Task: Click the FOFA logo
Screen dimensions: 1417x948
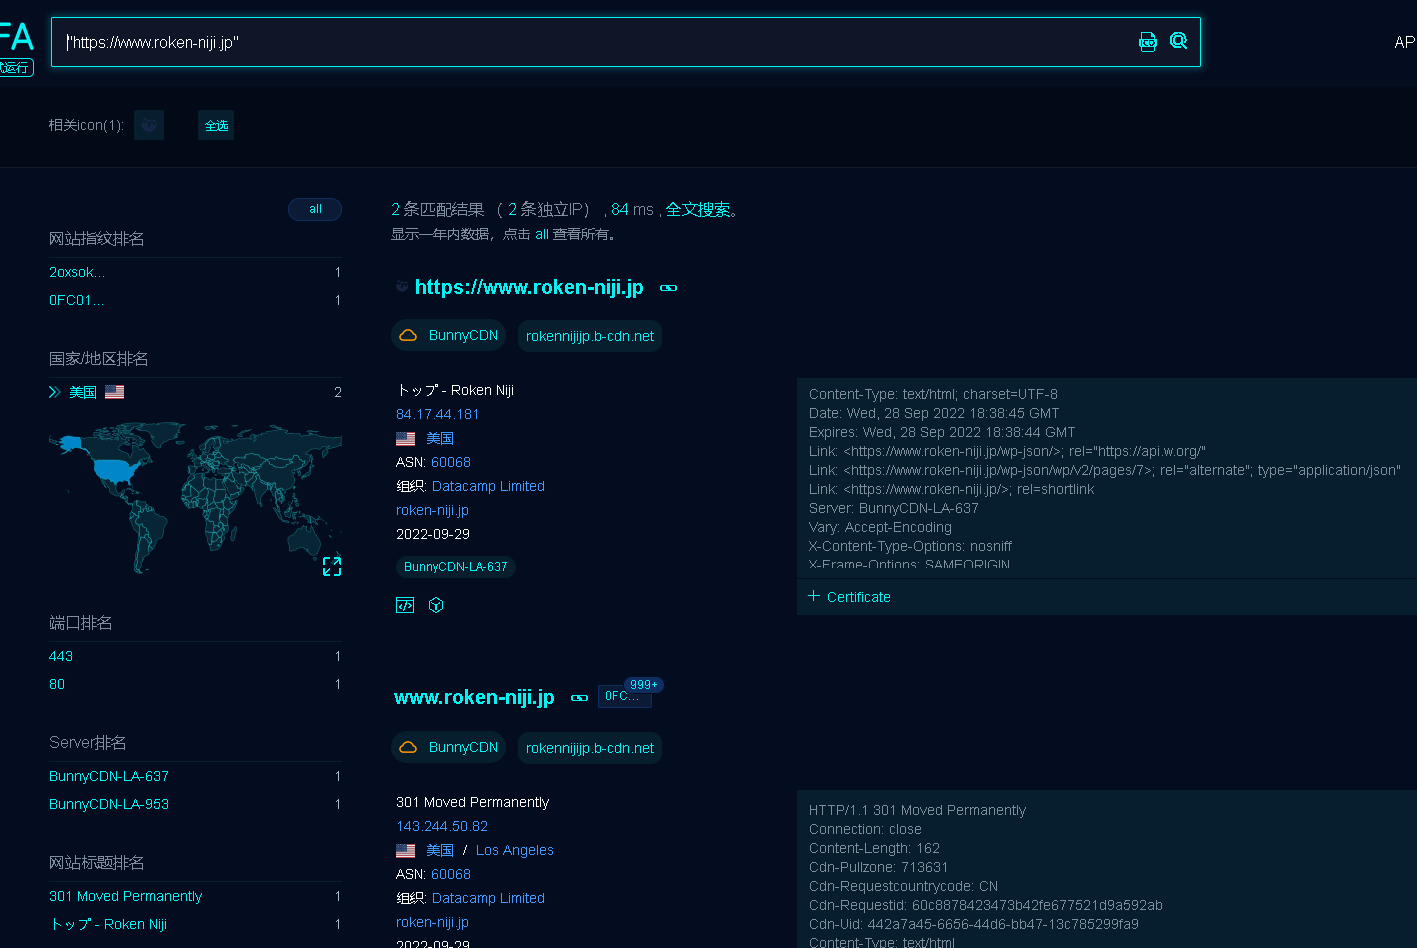Action: click(17, 38)
